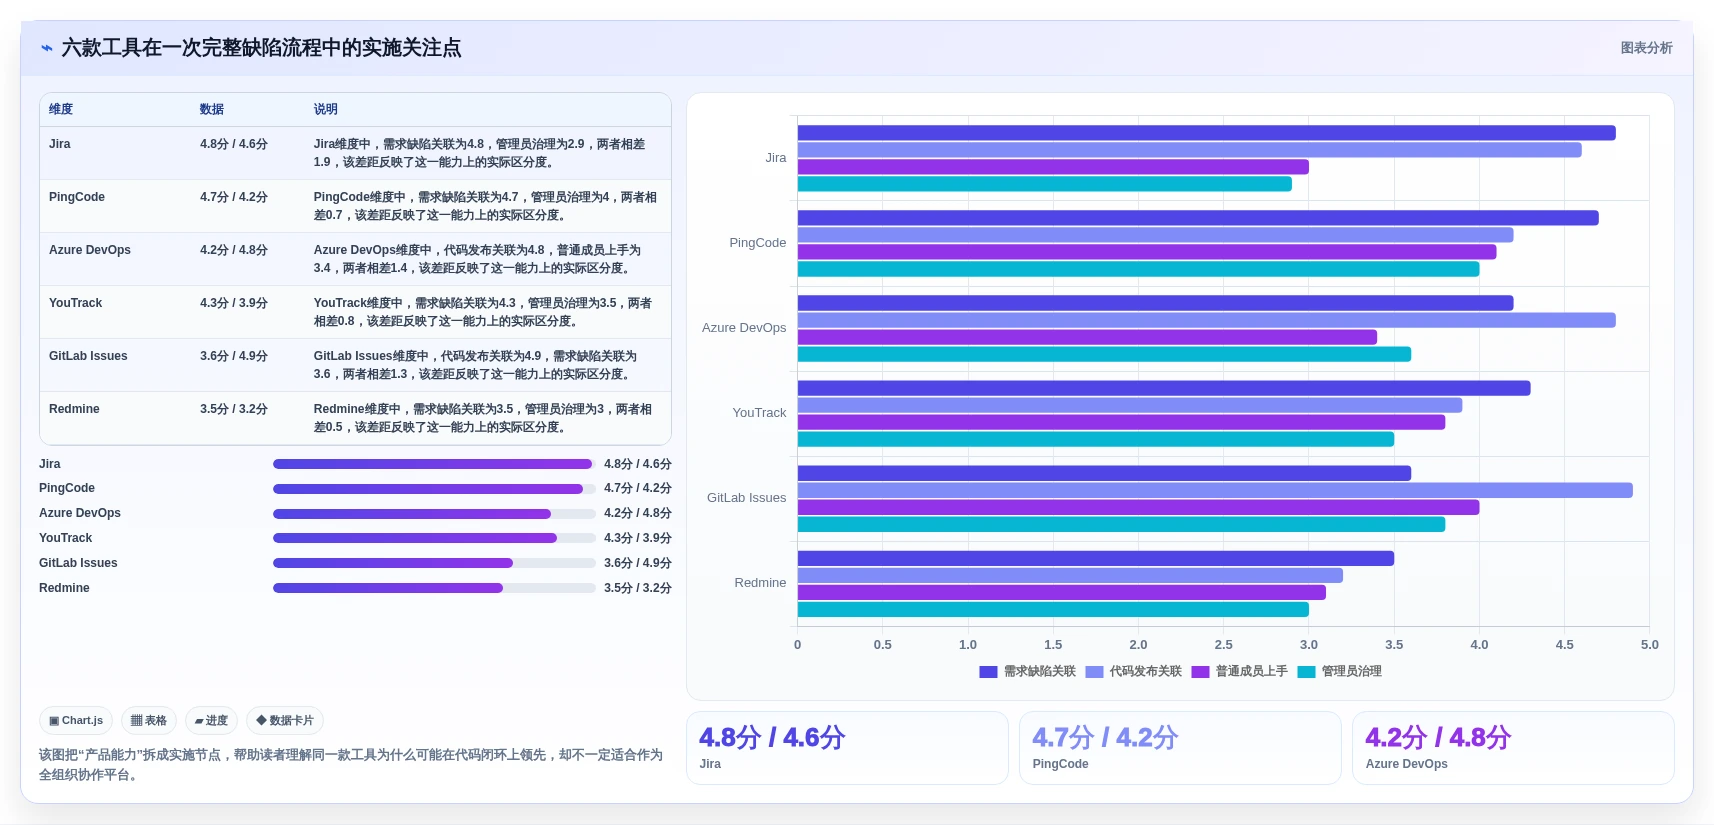The height and width of the screenshot is (825, 1714).
Task: Toggle the 代码发布关联 legend swatch
Action: (1094, 672)
